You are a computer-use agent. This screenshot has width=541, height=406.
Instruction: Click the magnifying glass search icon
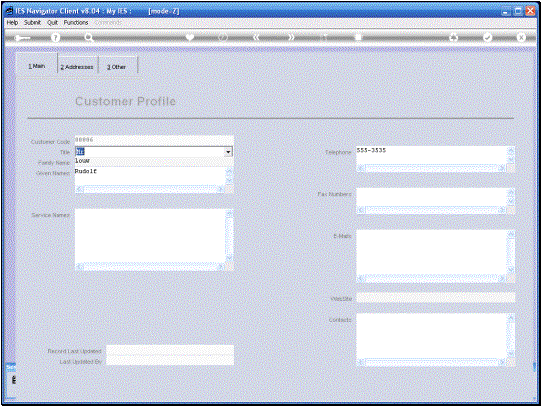(x=89, y=37)
